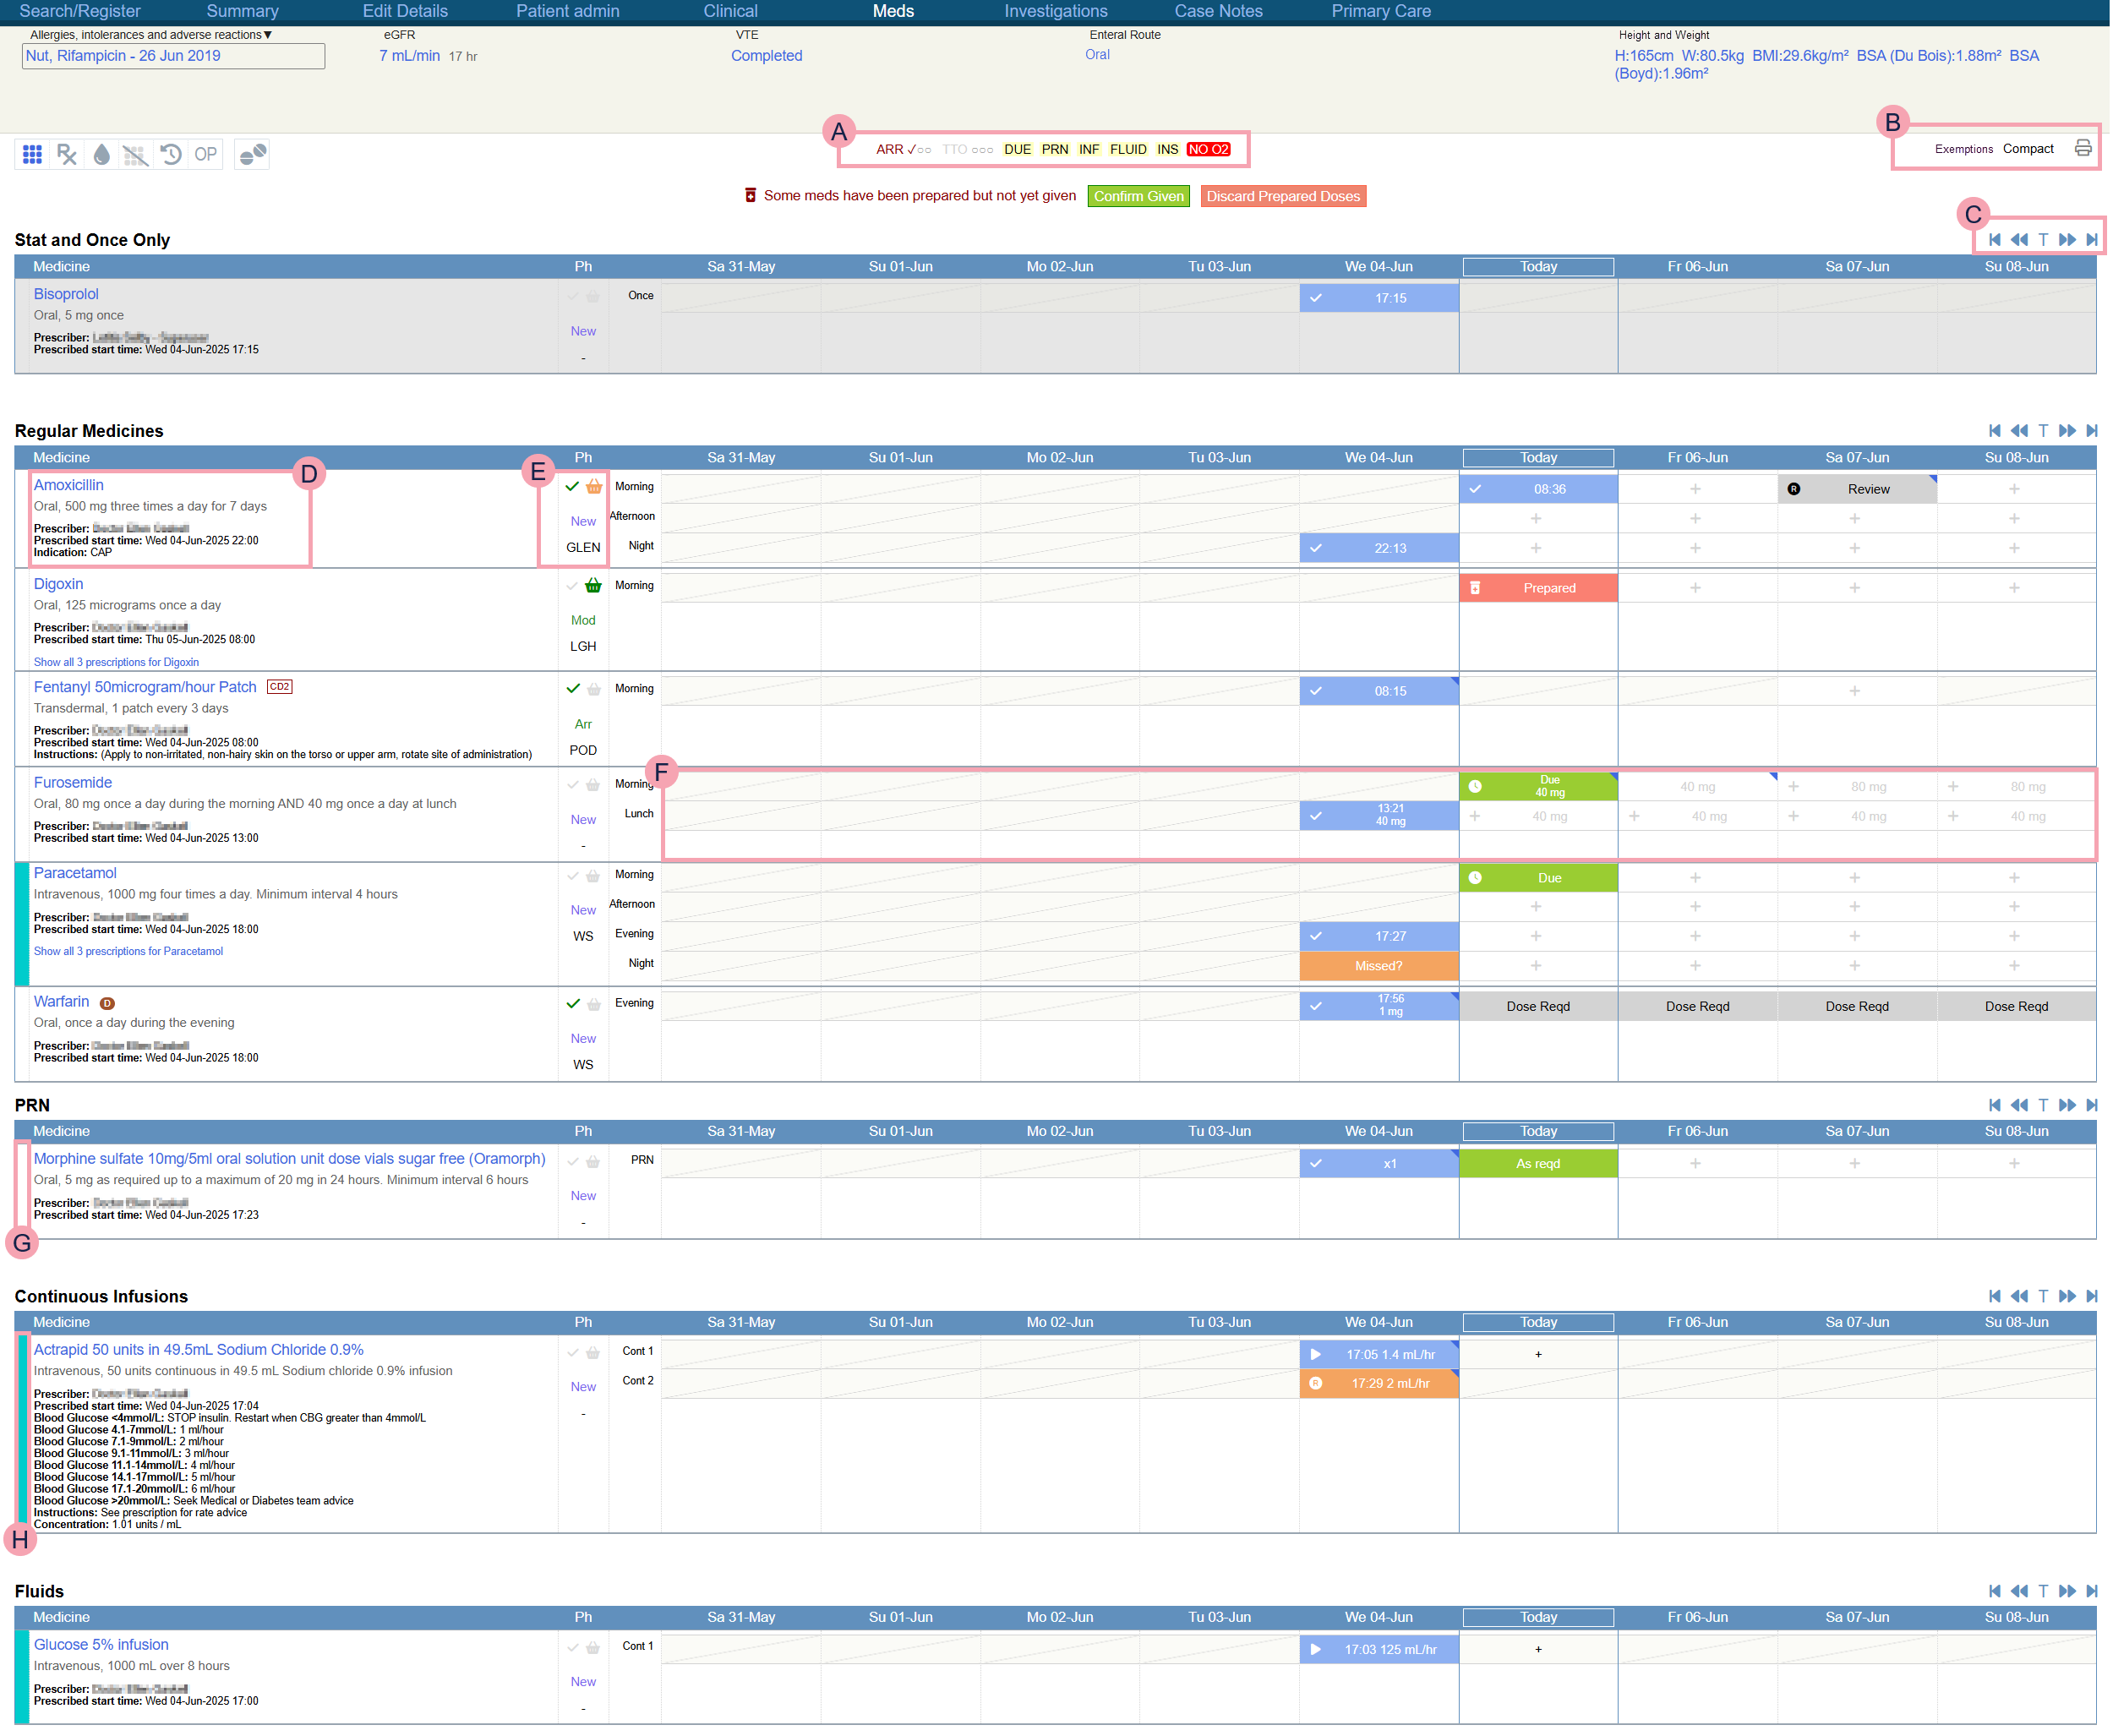Click the orange Paracetamol Missed? cell
Screen dimensions: 2113x1736
click(x=1378, y=967)
